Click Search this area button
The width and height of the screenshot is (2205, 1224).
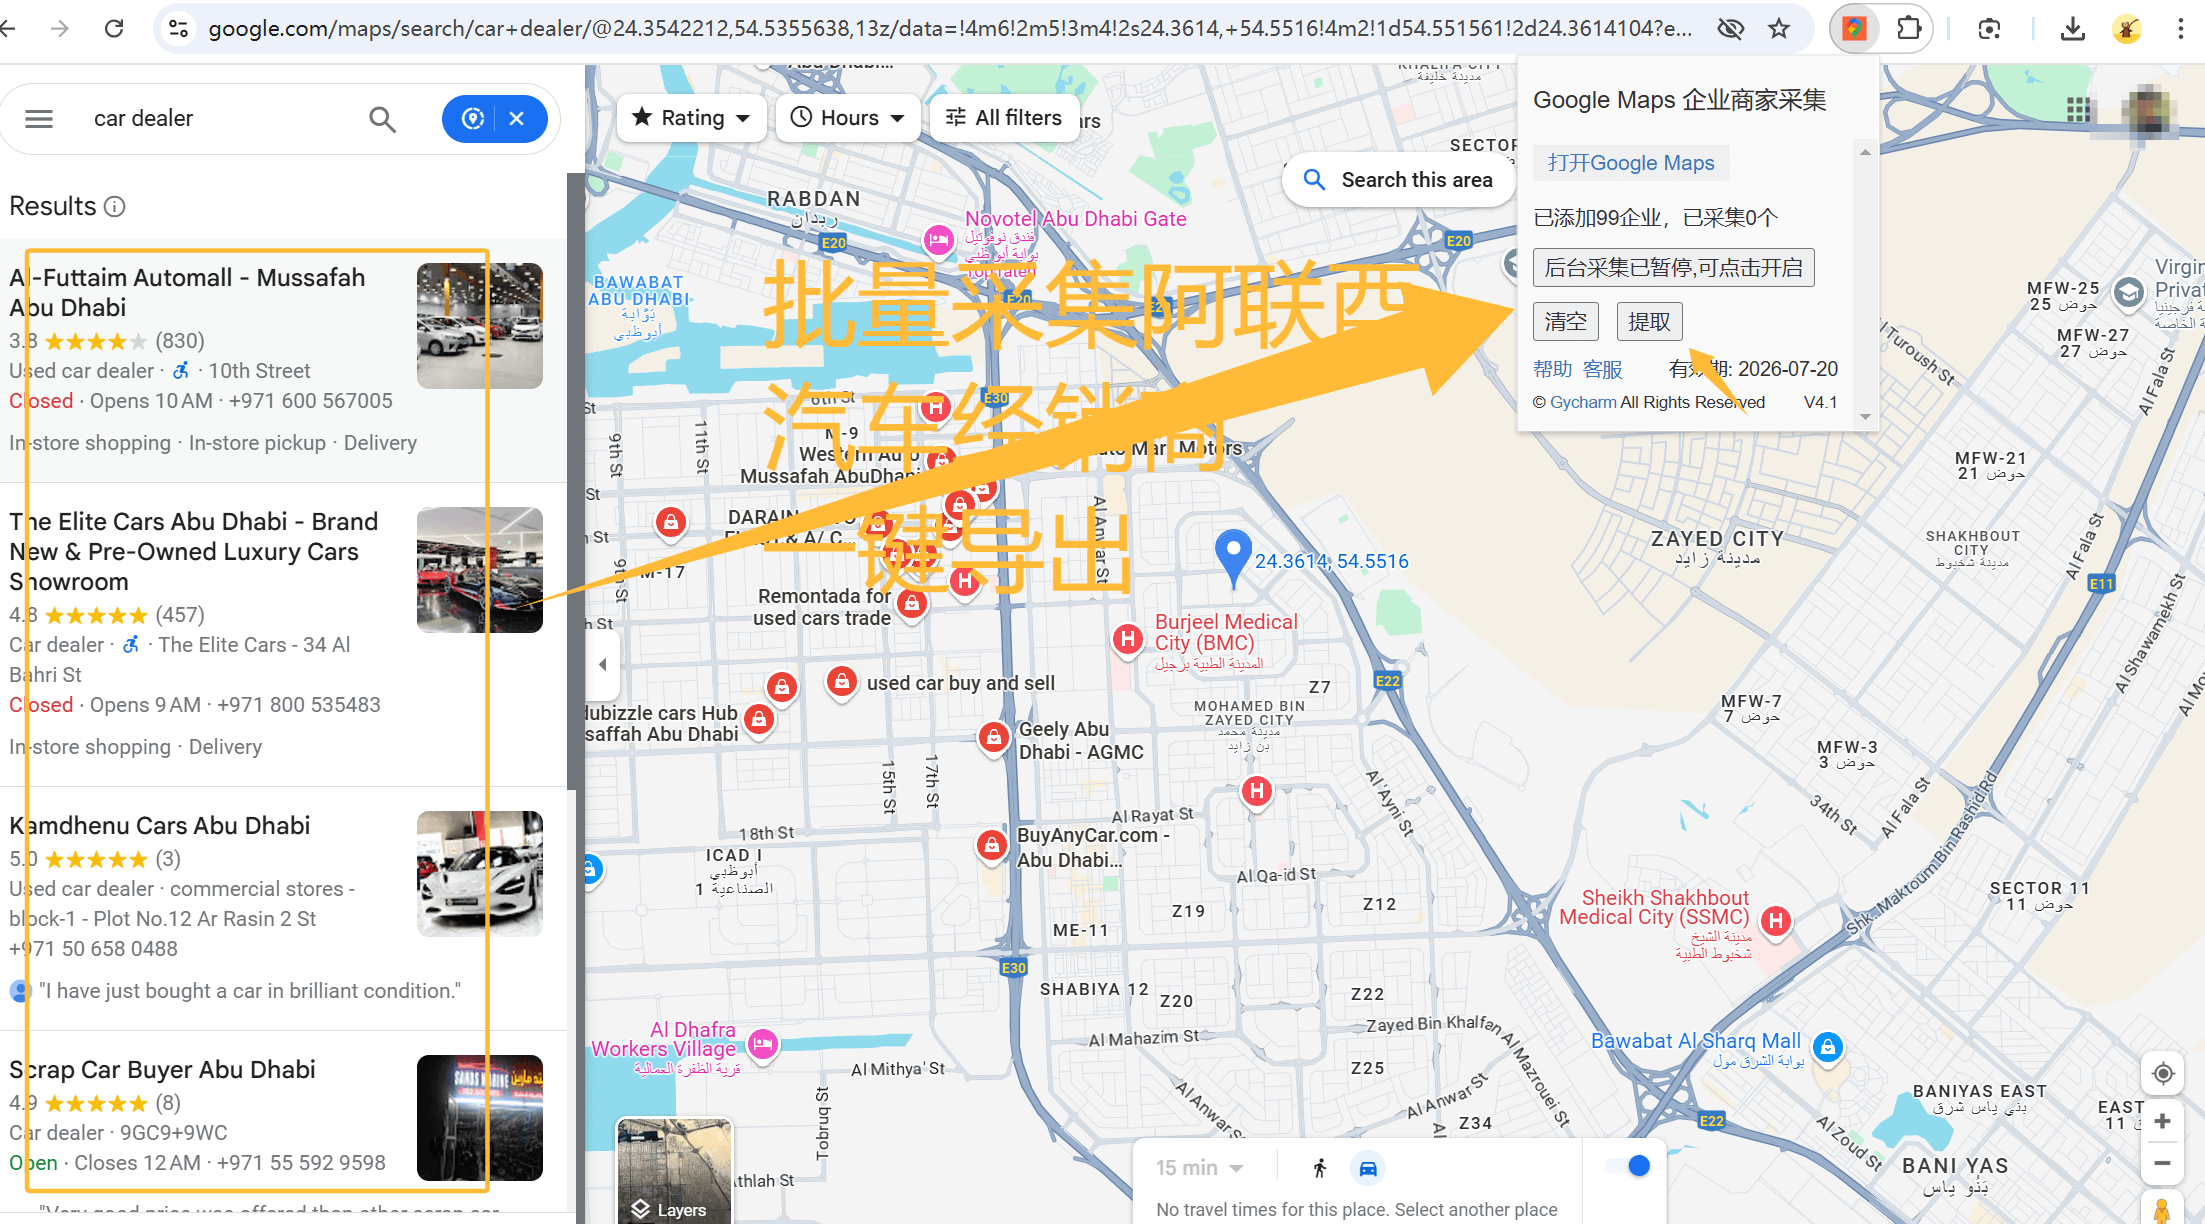coord(1398,180)
